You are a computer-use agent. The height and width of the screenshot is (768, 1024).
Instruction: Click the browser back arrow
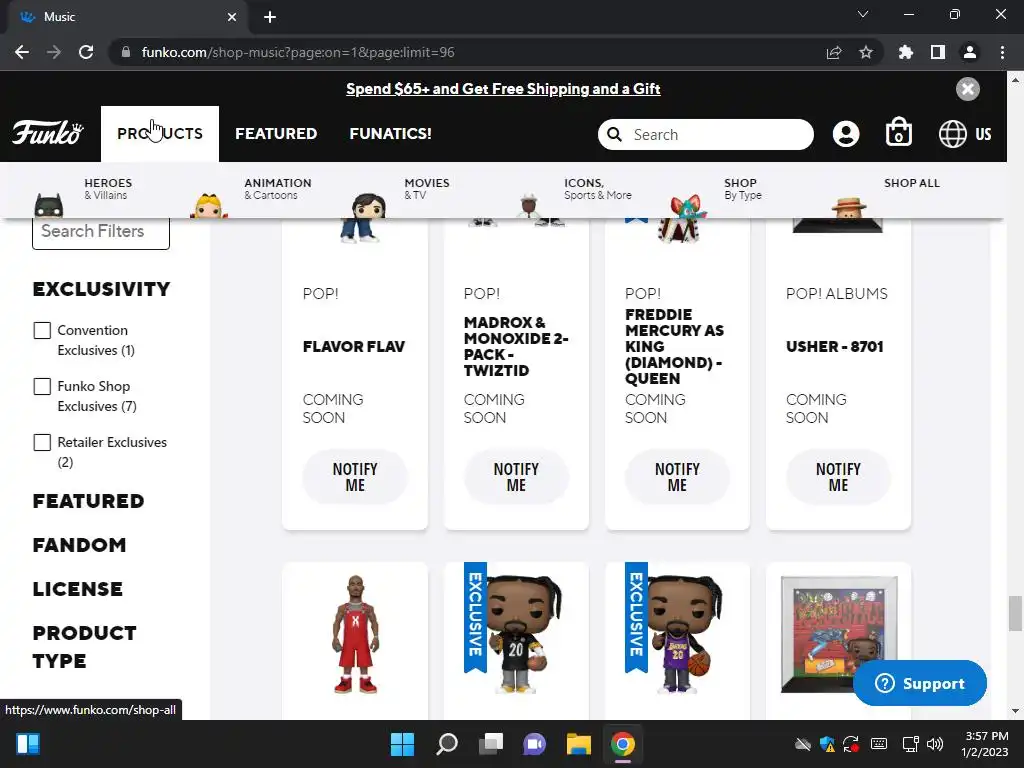click(22, 52)
